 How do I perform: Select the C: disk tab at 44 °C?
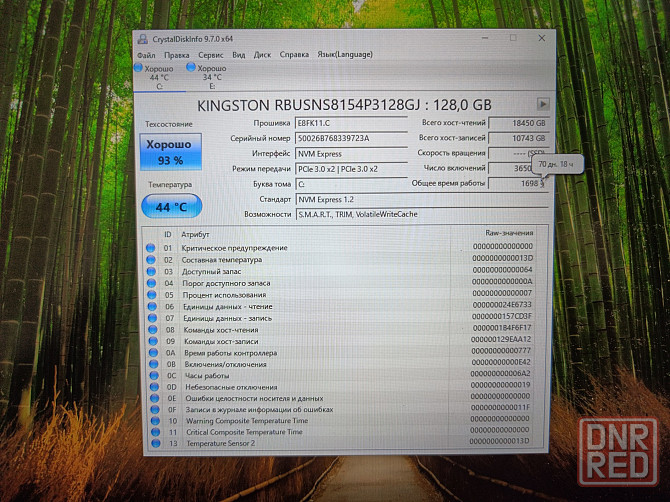(159, 77)
